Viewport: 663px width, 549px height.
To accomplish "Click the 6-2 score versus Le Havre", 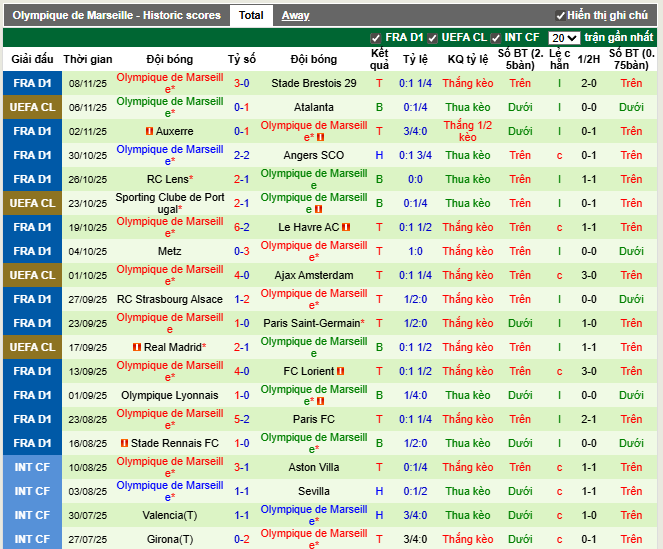I will click(241, 228).
